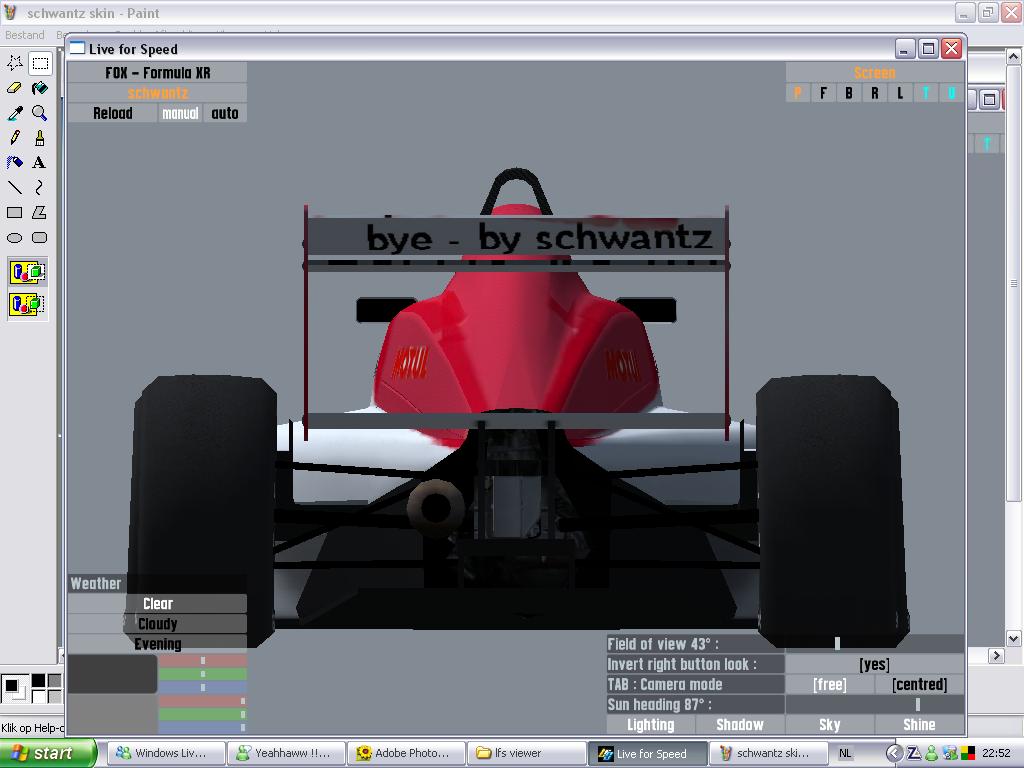Viewport: 1024px width, 768px height.
Task: Adjust the upper red color slider
Action: pos(202,661)
